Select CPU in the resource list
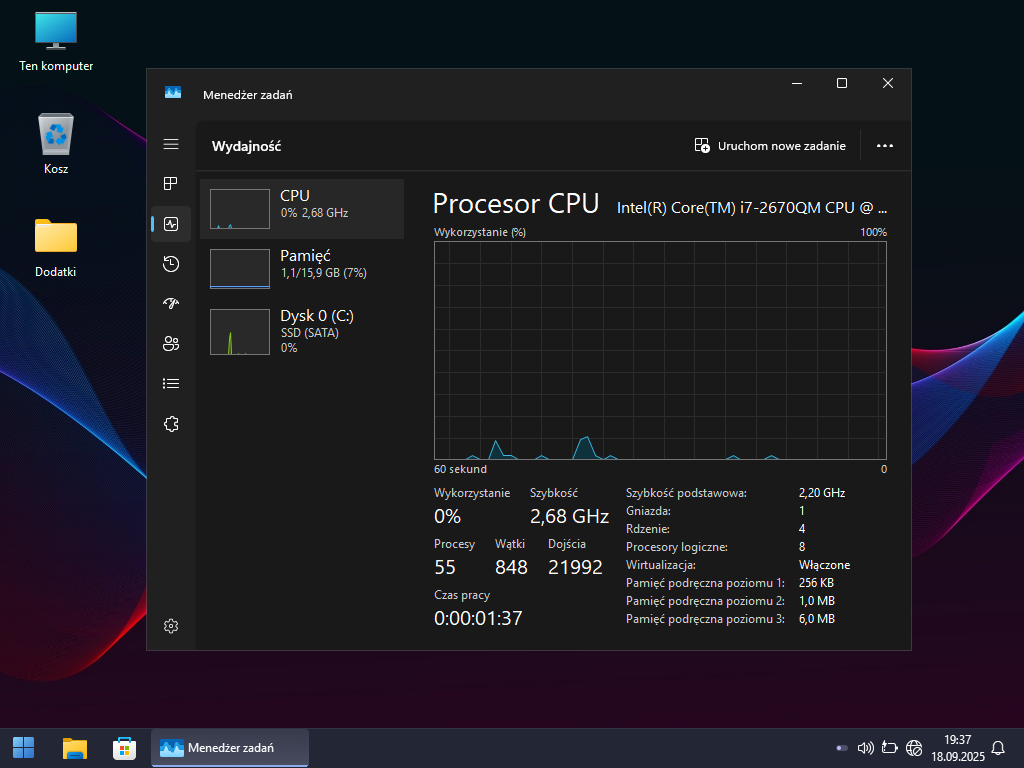 [302, 209]
